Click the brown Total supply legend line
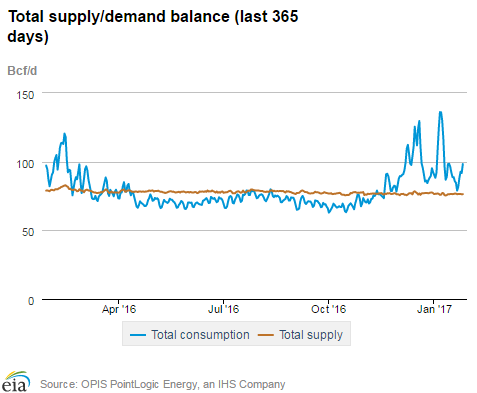The width and height of the screenshot is (477, 393). [x=266, y=335]
